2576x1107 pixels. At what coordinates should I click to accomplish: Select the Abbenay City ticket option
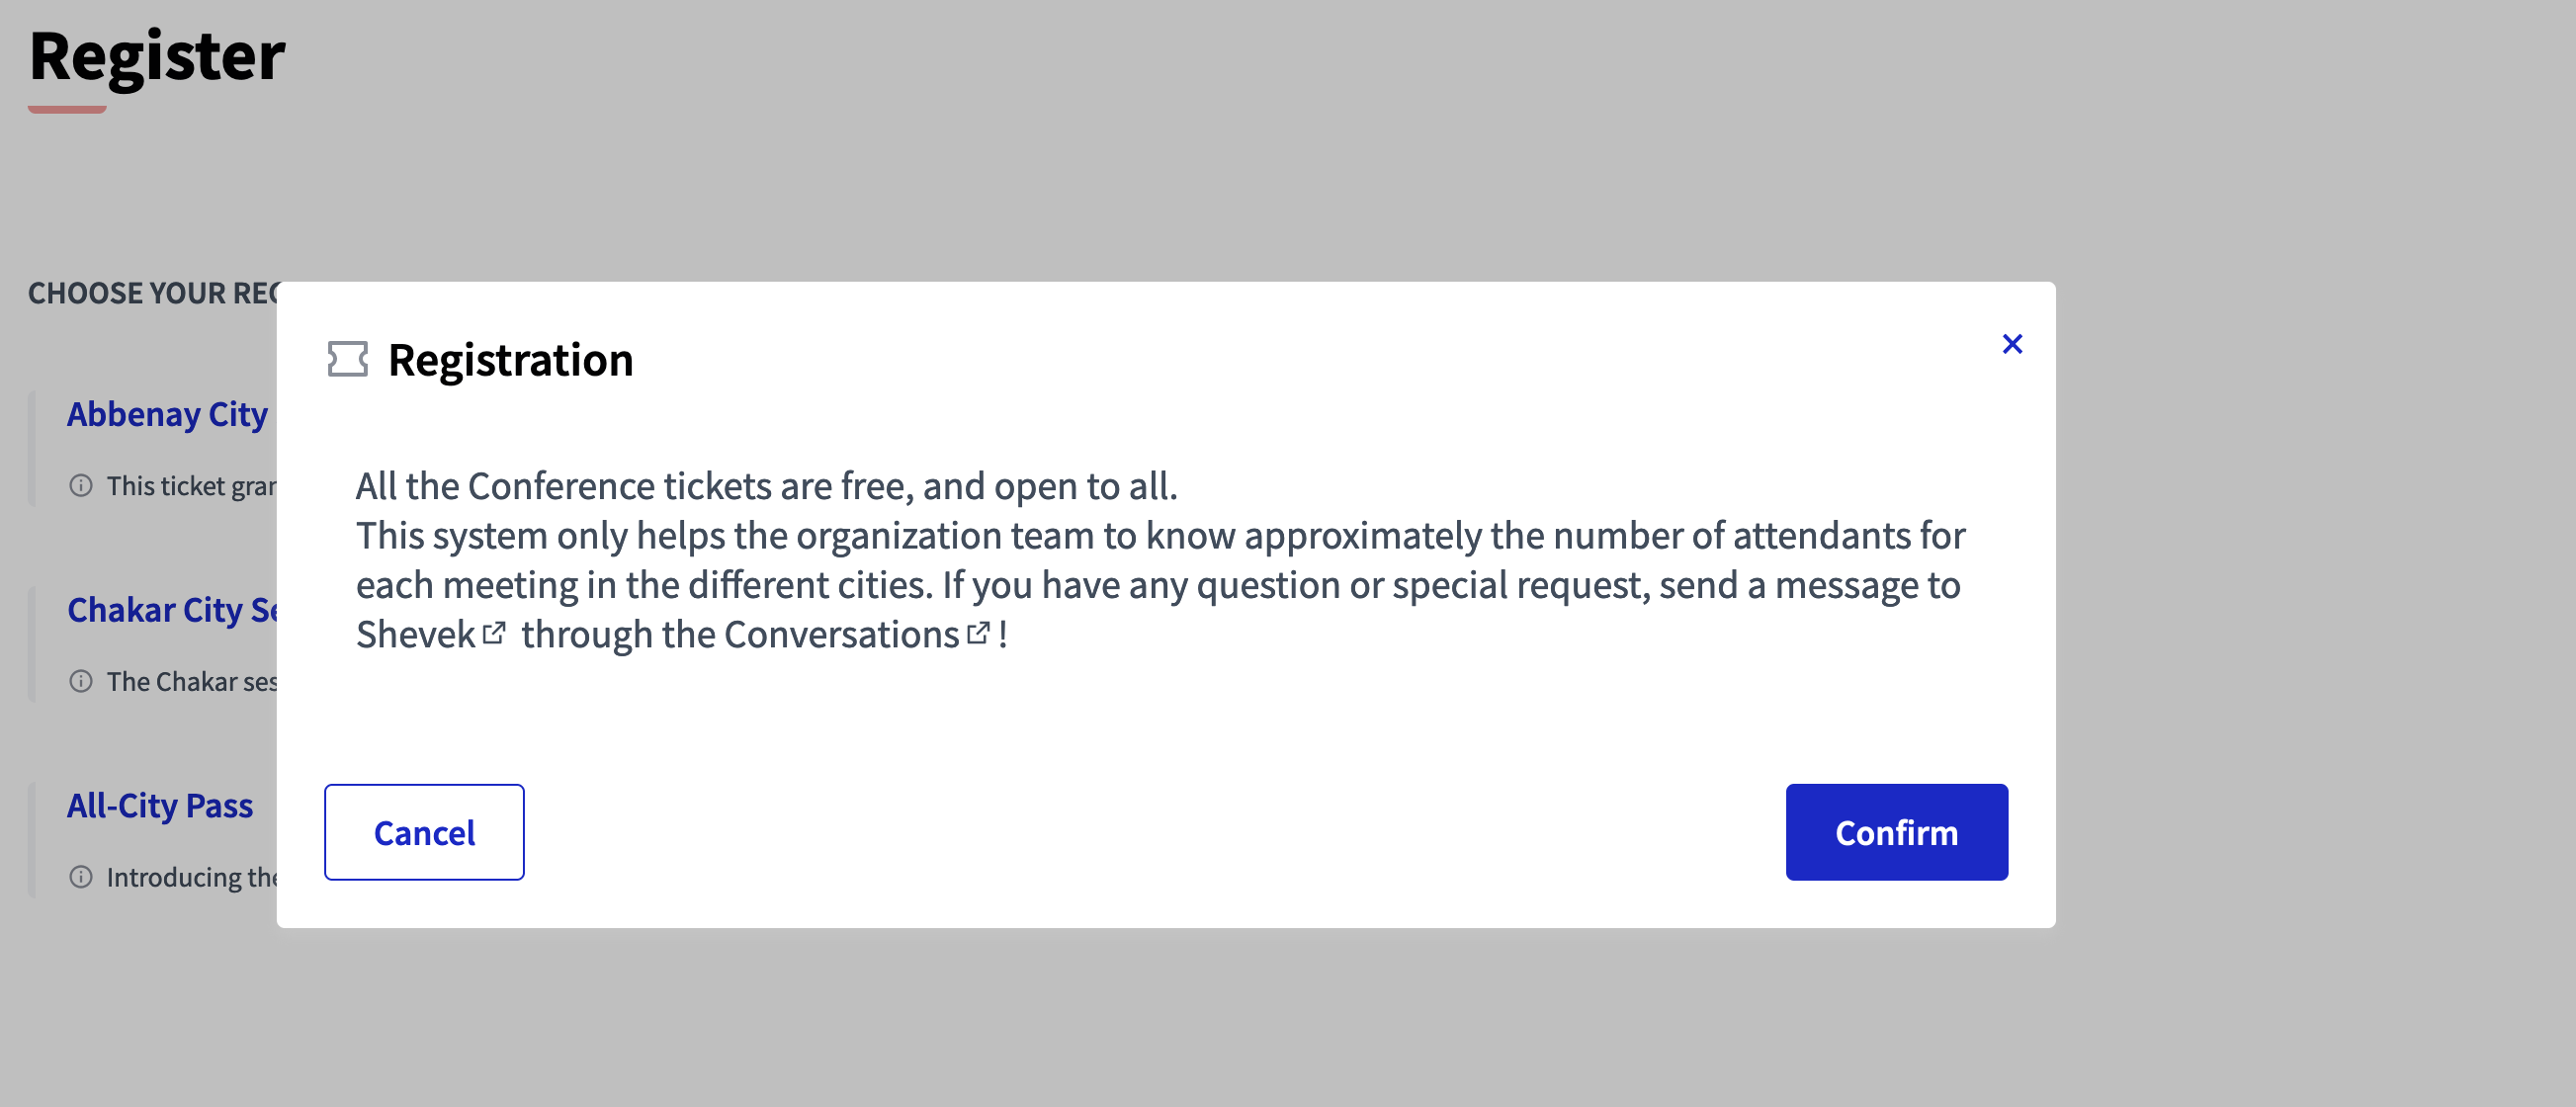coord(166,414)
